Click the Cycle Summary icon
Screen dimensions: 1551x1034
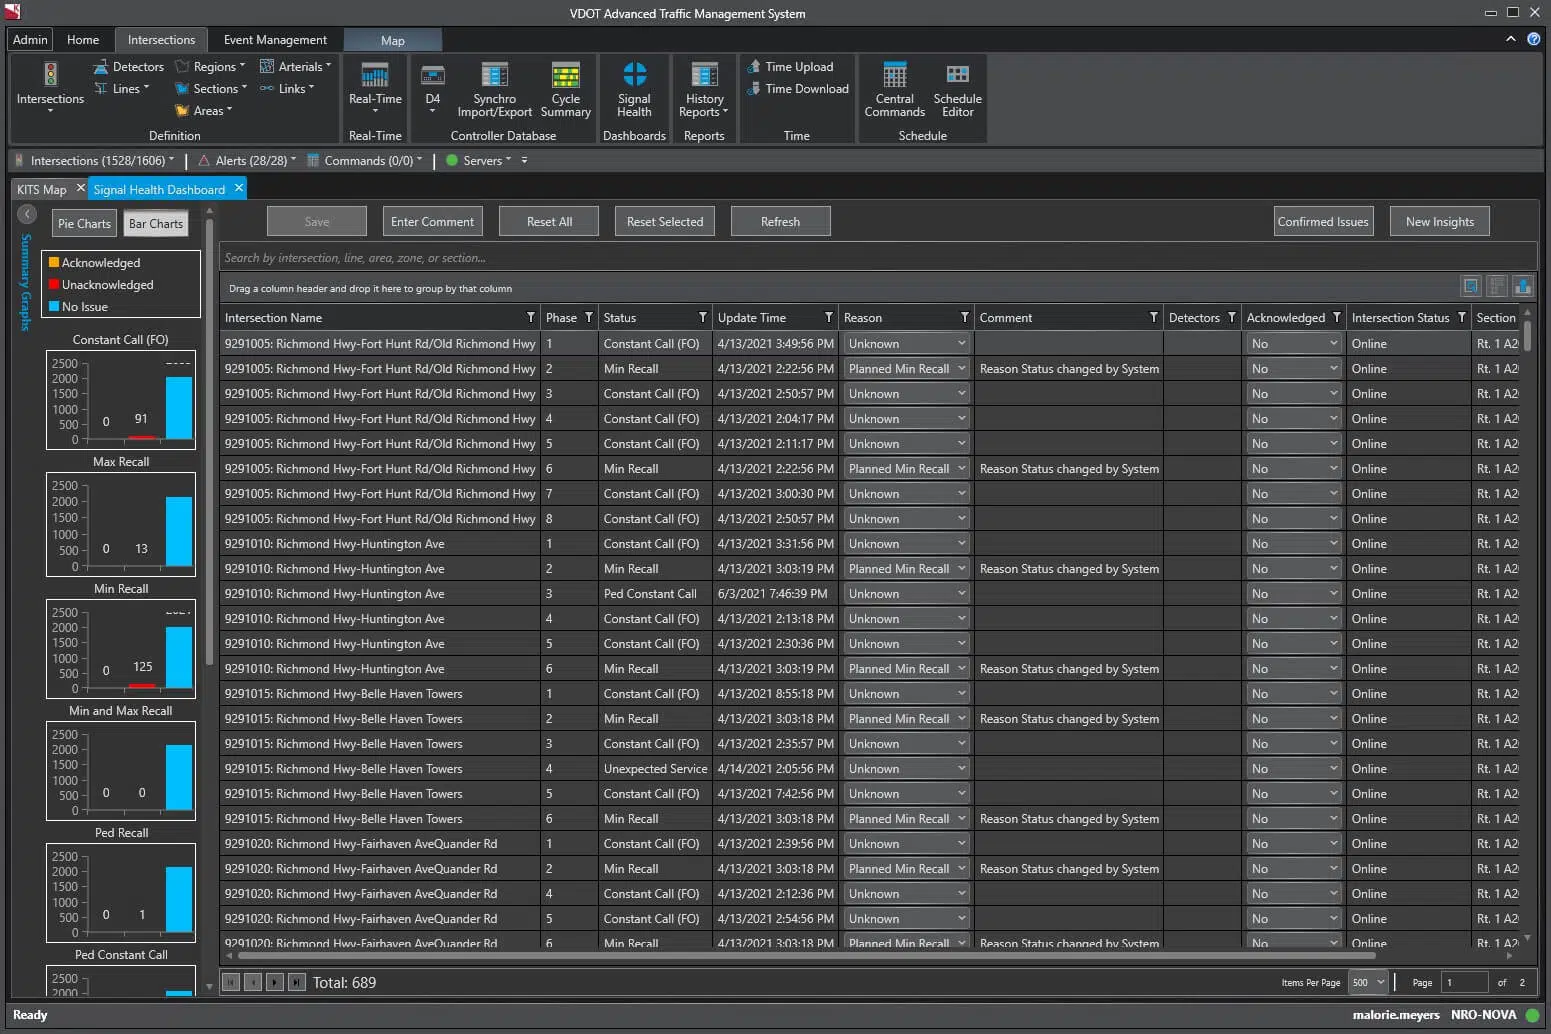click(565, 76)
